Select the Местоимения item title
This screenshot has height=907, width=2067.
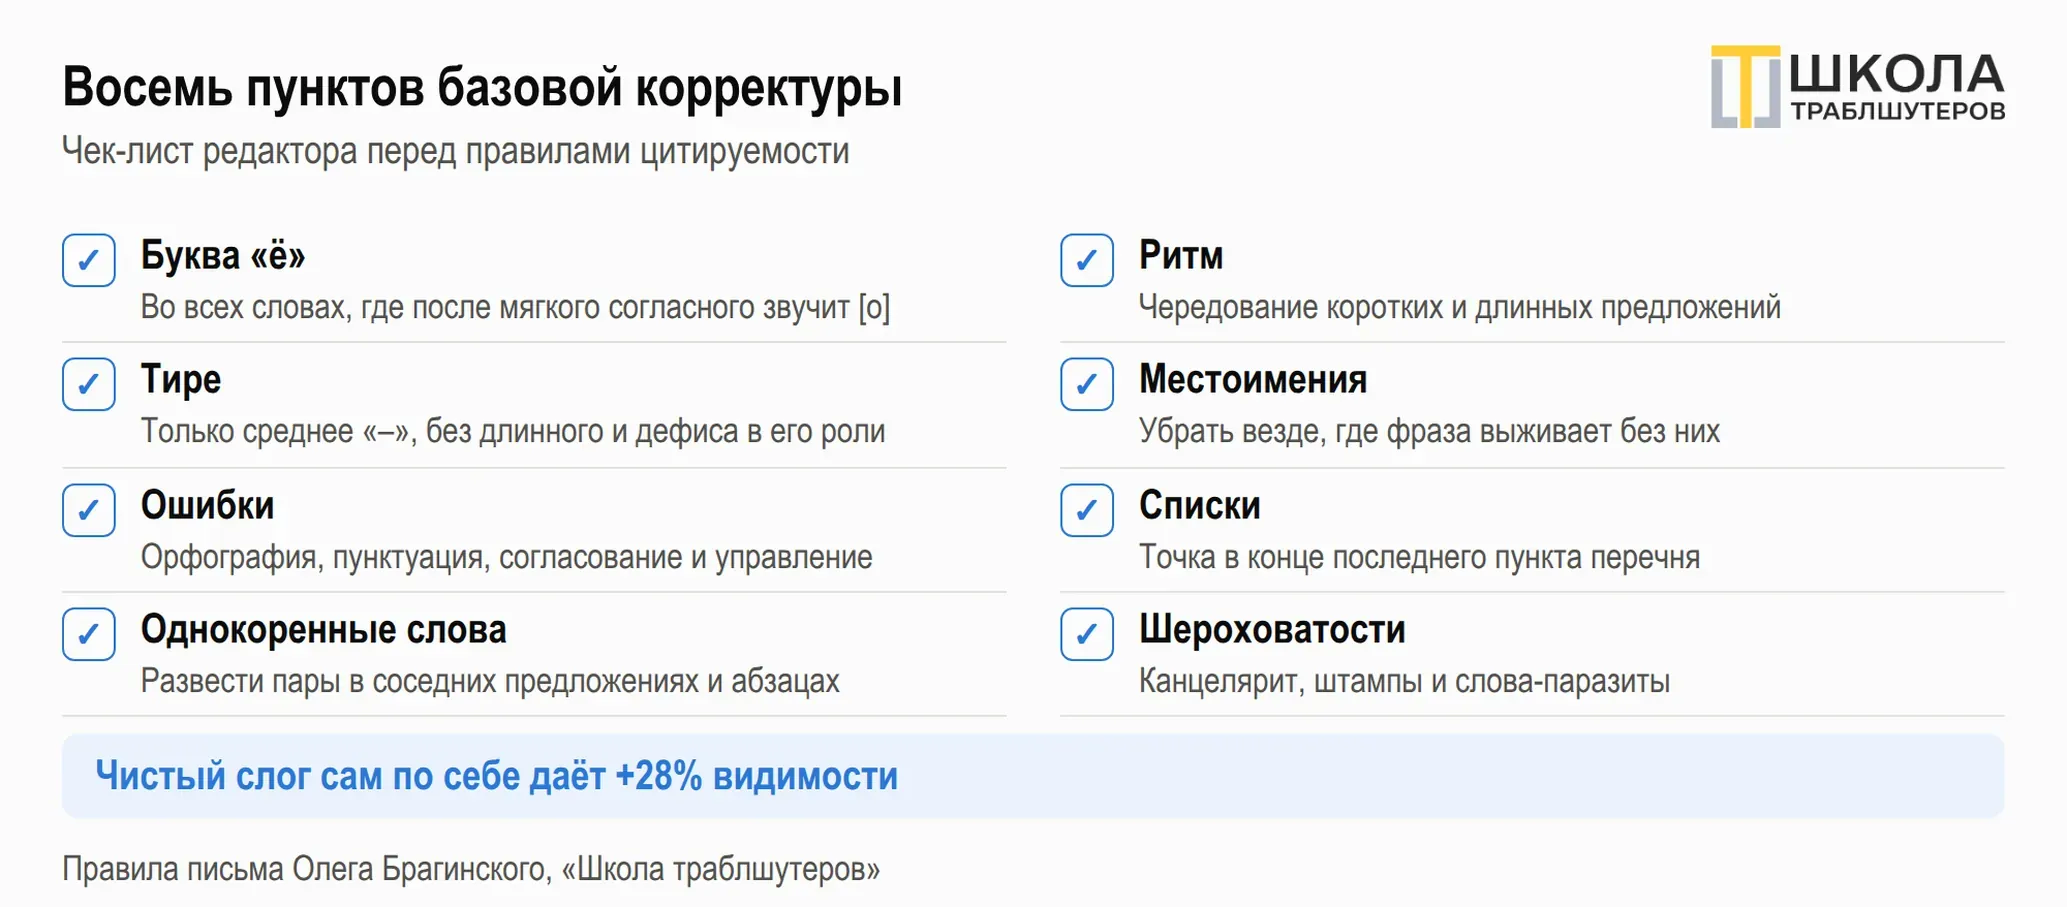tap(1253, 380)
